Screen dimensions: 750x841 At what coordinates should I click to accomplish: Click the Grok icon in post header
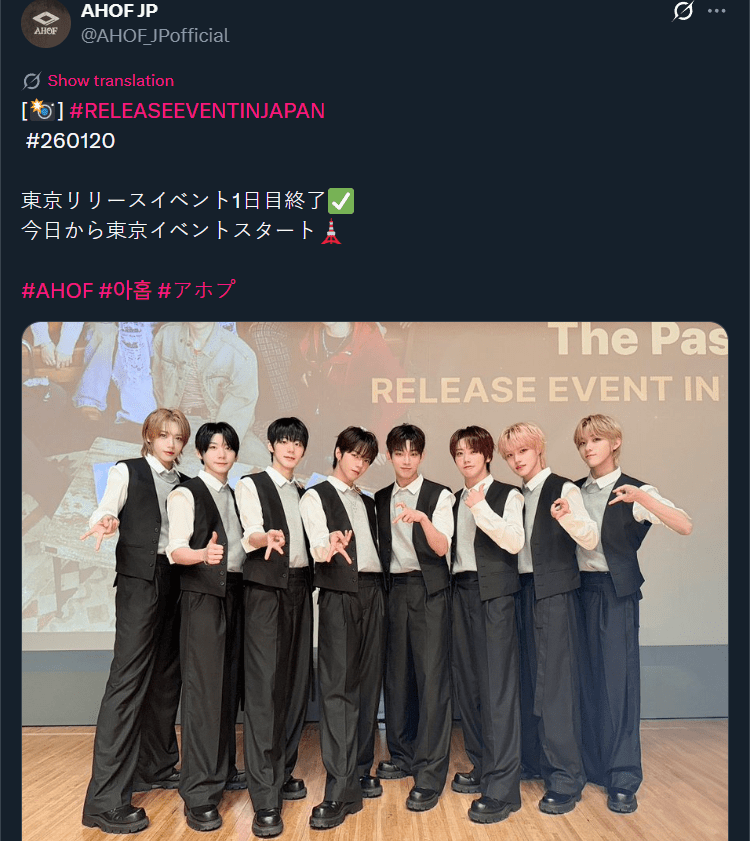[x=682, y=11]
